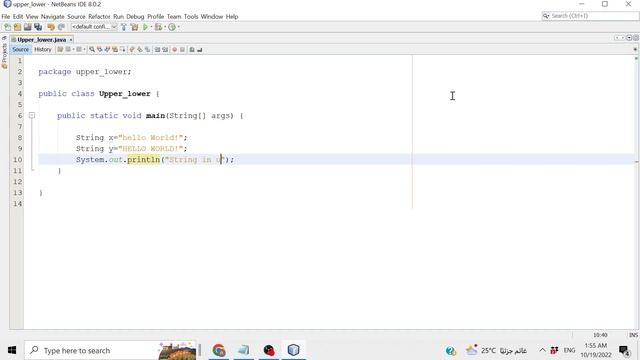Click the Open Project toolbar icon
Image resolution: width=640 pixels, height=360 pixels.
(27, 27)
